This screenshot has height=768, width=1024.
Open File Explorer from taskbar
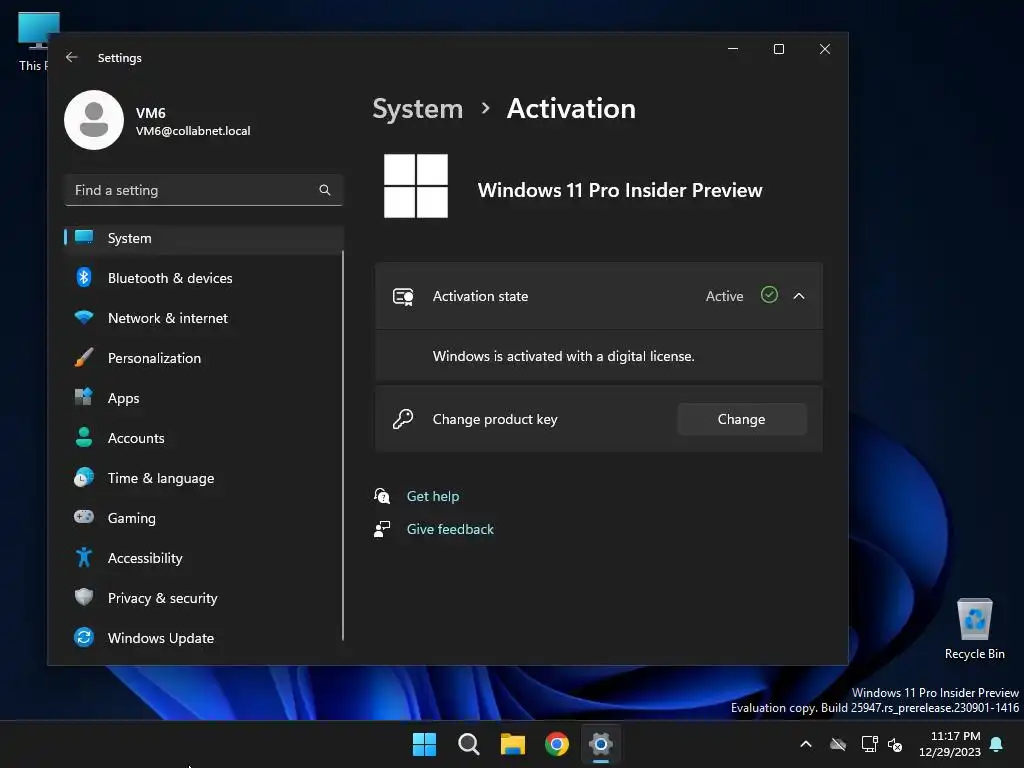tap(513, 744)
